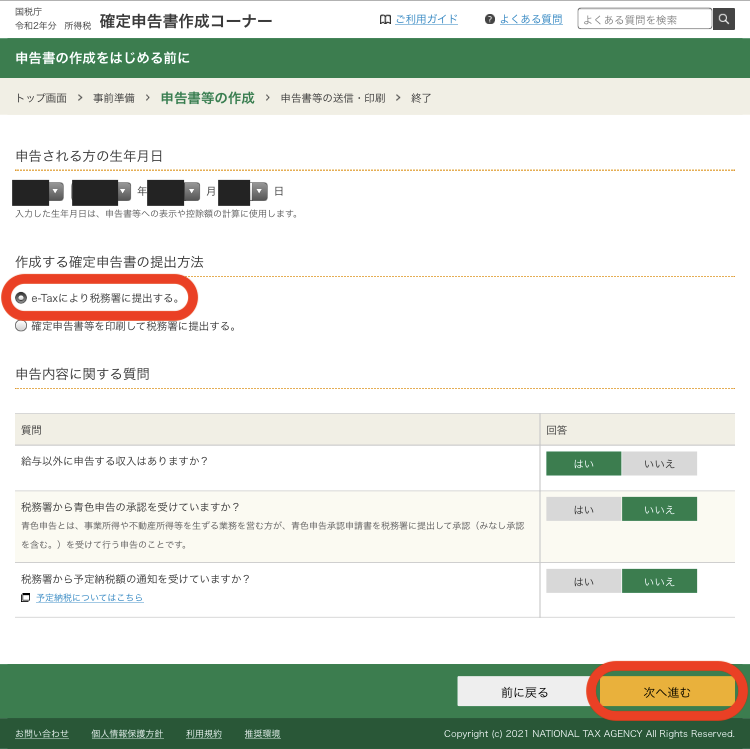
Task: Open the era dropdown for birth date
Action: 38,191
